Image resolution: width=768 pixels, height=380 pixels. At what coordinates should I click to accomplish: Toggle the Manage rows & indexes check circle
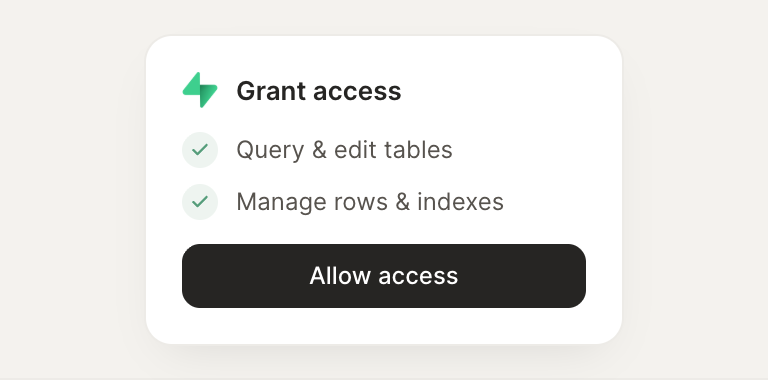[200, 202]
